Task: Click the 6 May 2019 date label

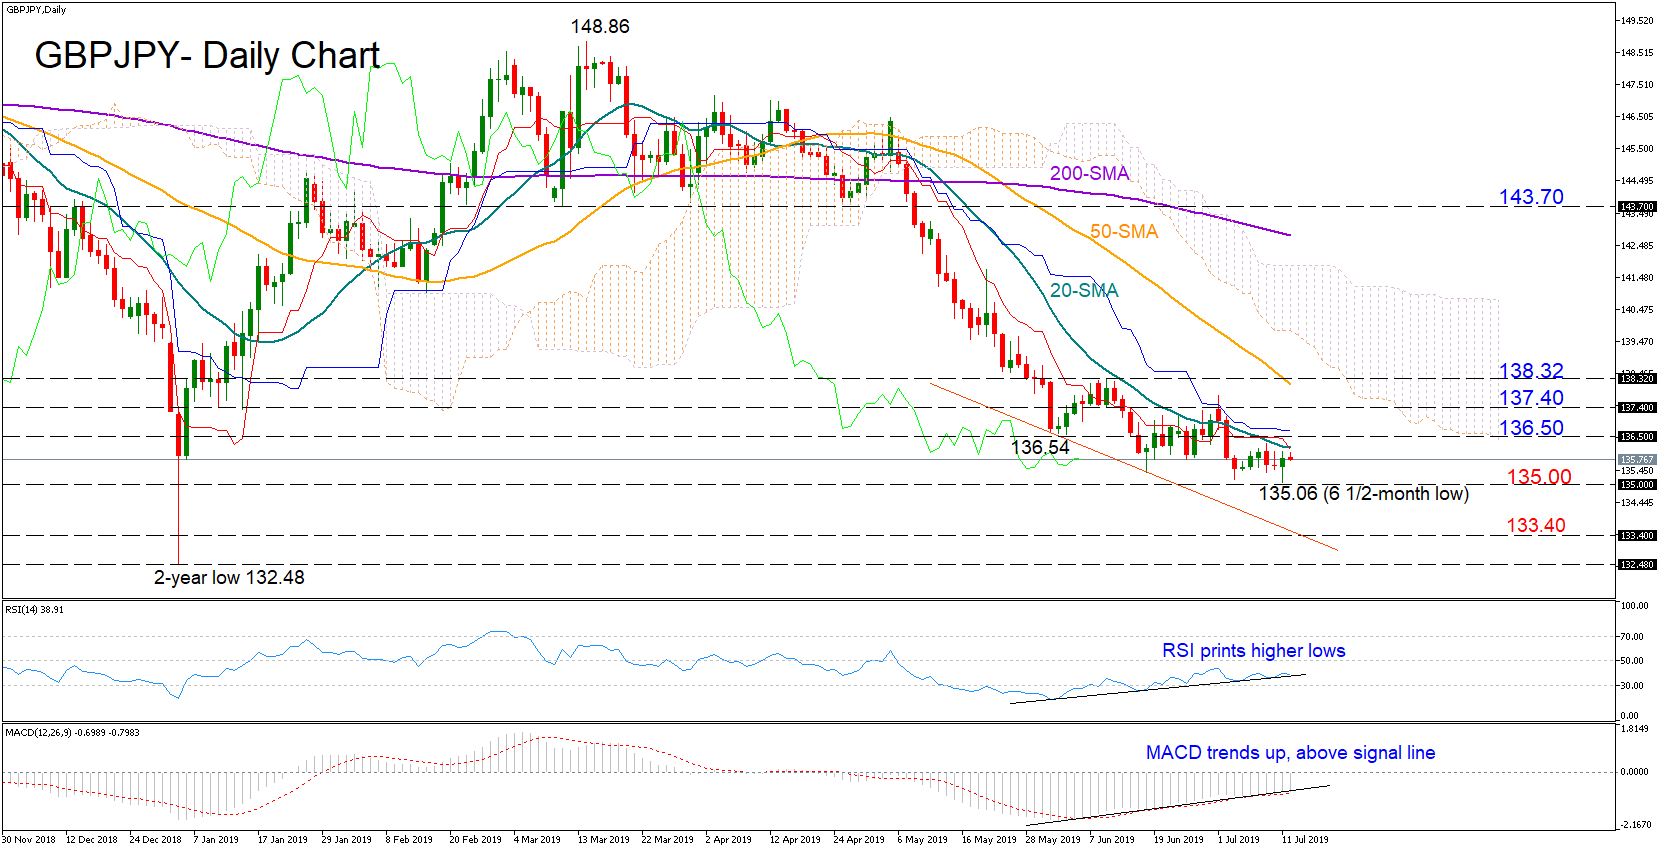Action: [922, 839]
